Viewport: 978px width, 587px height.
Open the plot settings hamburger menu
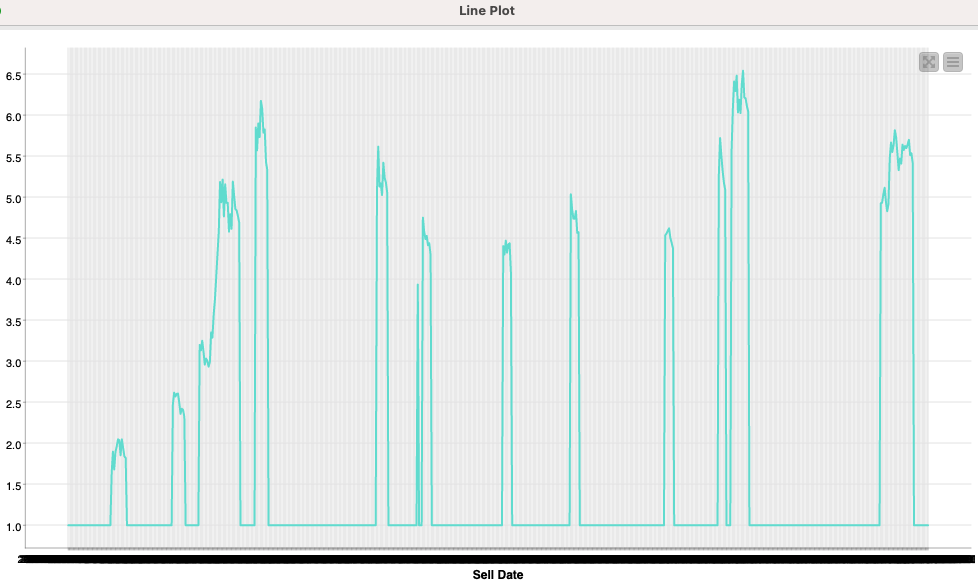[952, 62]
